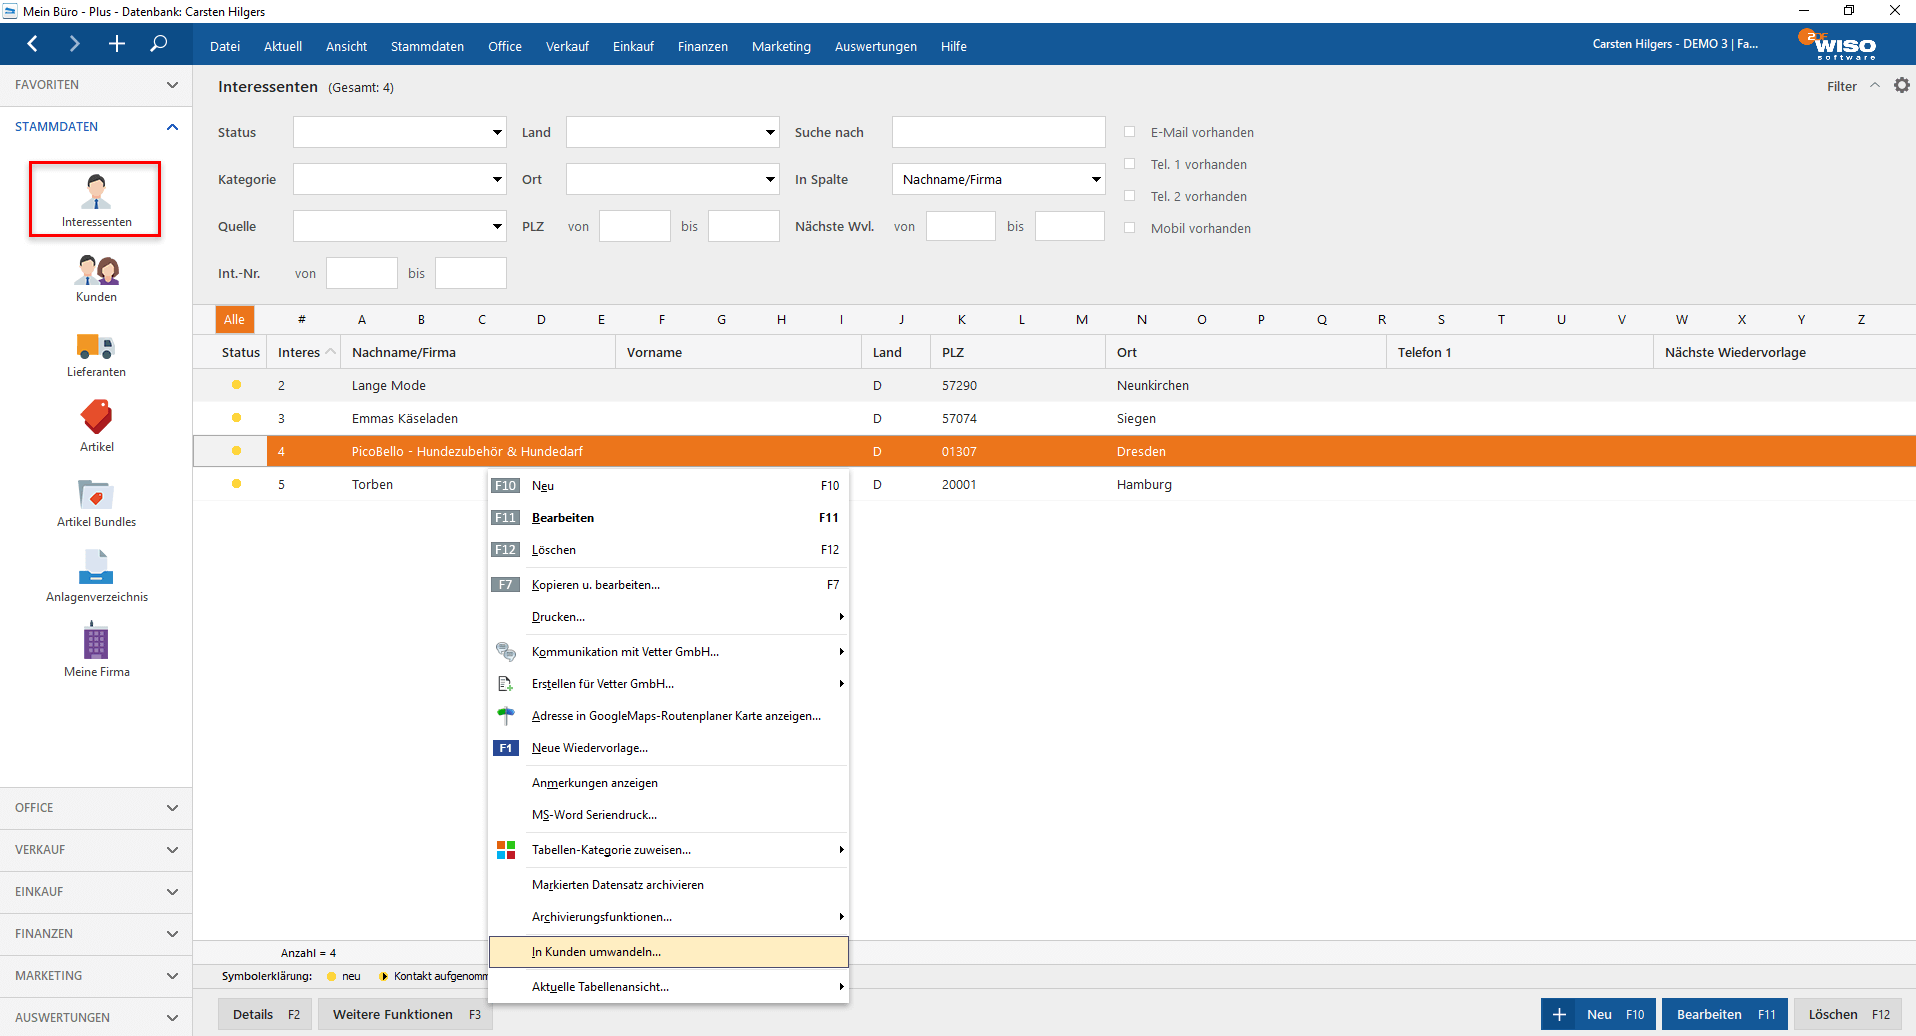The height and width of the screenshot is (1036, 1916).
Task: Open the Datei menu
Action: [x=225, y=46]
